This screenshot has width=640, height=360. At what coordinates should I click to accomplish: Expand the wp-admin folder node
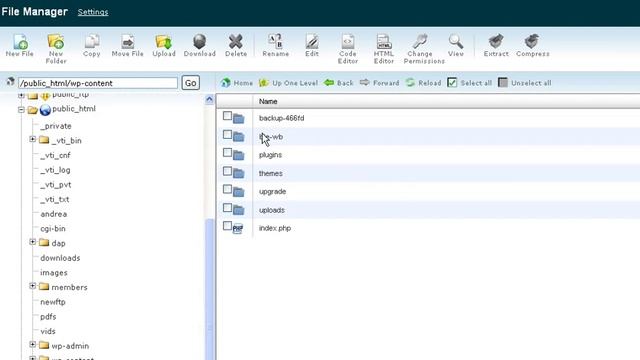(x=33, y=344)
